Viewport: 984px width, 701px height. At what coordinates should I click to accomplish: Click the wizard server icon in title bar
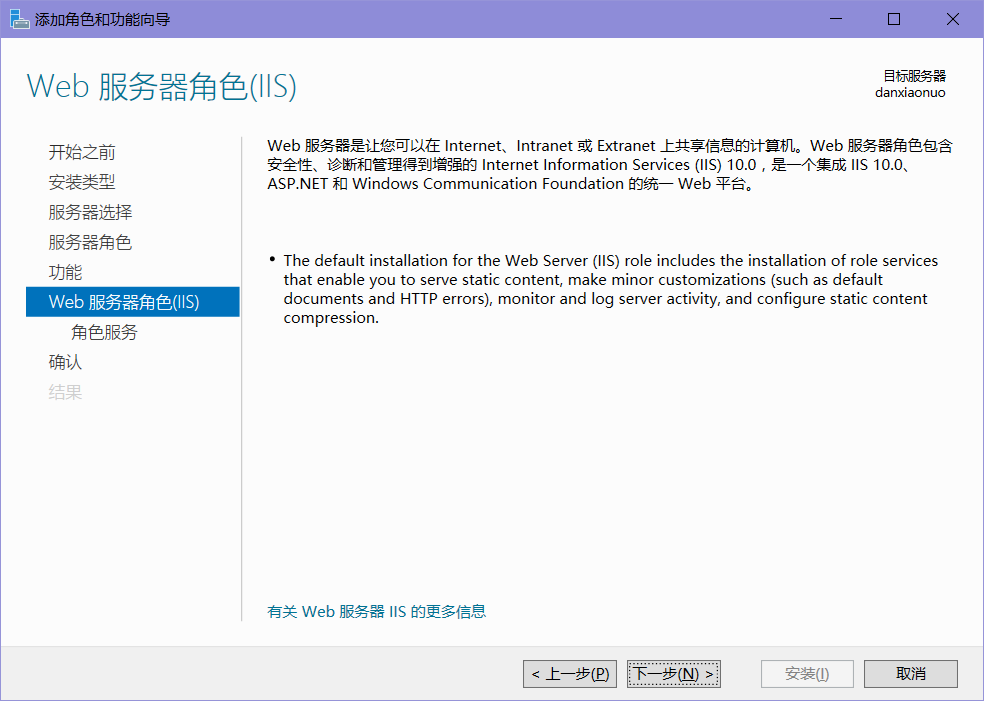(19, 19)
